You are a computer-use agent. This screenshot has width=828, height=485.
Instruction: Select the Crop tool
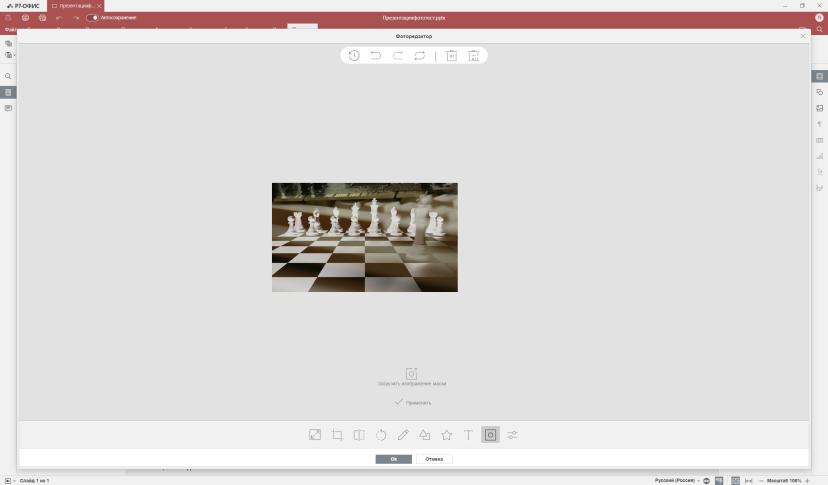tap(337, 435)
